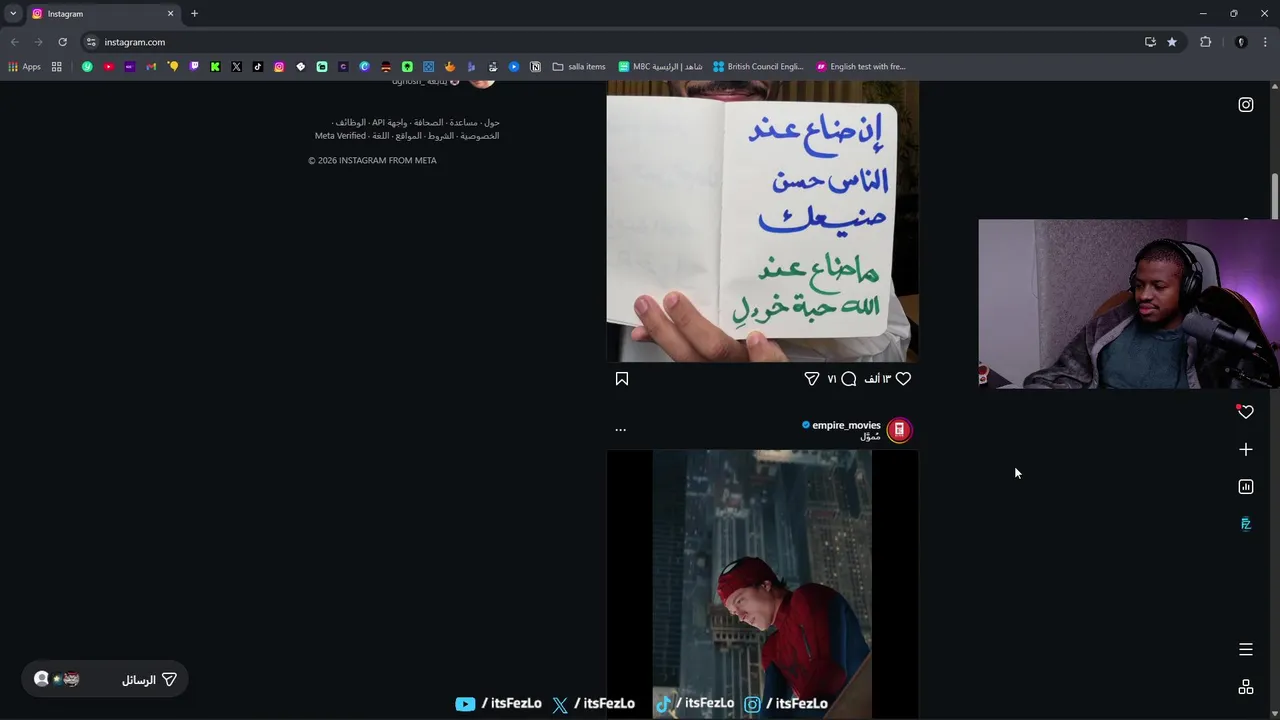This screenshot has width=1280, height=720.
Task: Open YouTube bookmark
Action: tap(109, 67)
